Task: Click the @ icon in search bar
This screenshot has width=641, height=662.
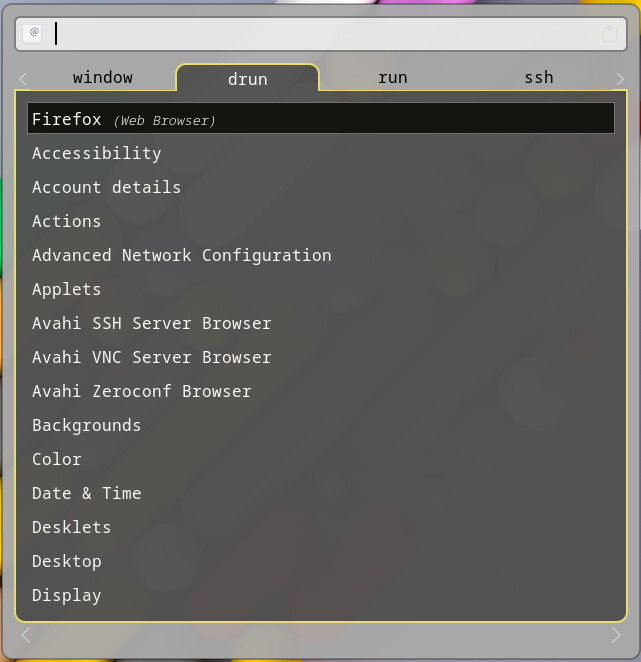Action: pyautogui.click(x=33, y=33)
